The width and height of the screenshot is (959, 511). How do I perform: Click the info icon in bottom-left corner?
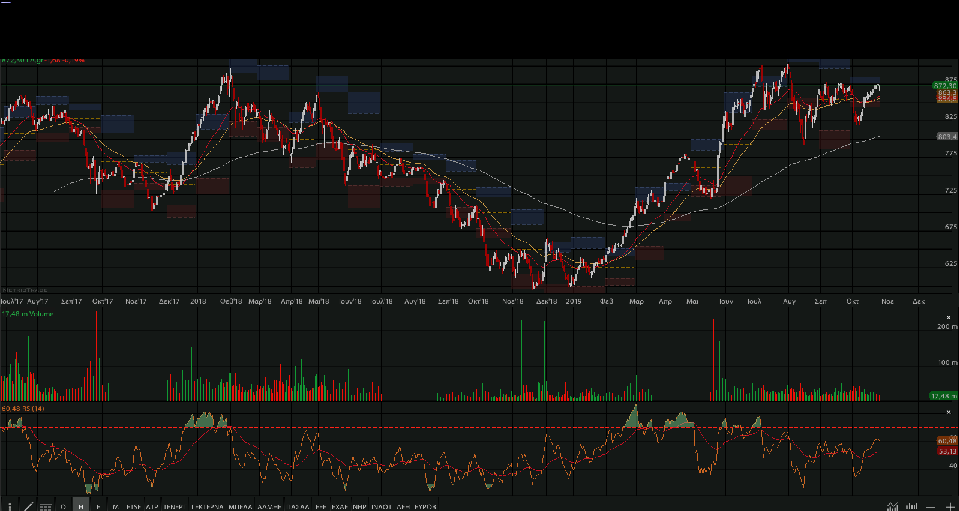(9, 506)
